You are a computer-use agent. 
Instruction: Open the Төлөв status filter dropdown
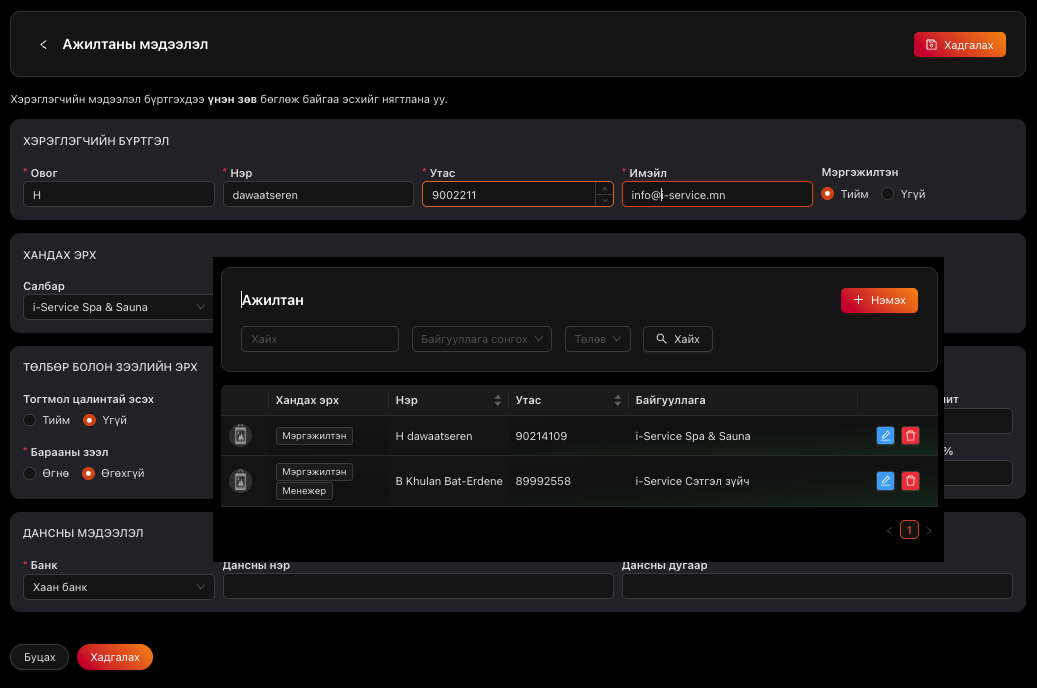point(597,339)
